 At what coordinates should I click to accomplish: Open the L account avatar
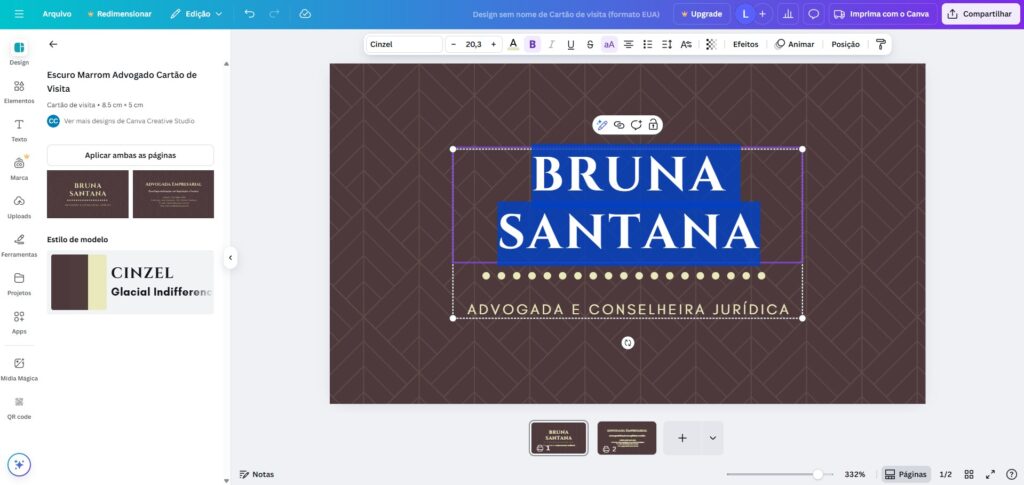[744, 14]
